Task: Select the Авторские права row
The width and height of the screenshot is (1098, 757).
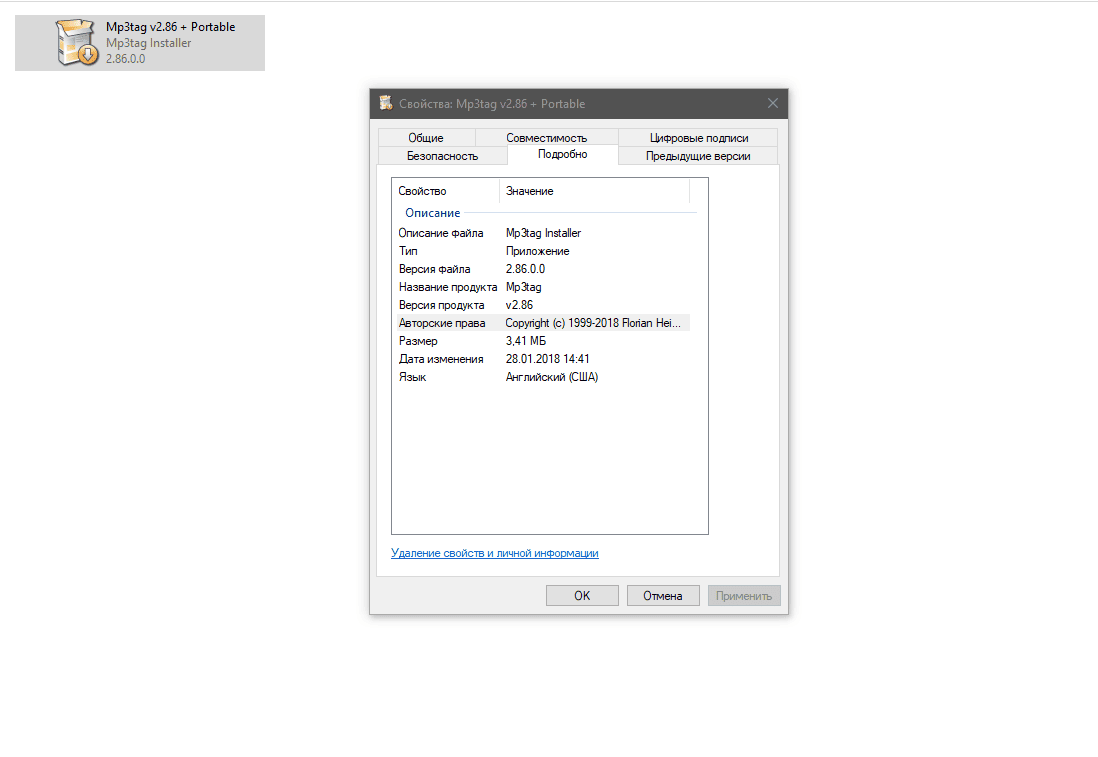Action: 442,323
